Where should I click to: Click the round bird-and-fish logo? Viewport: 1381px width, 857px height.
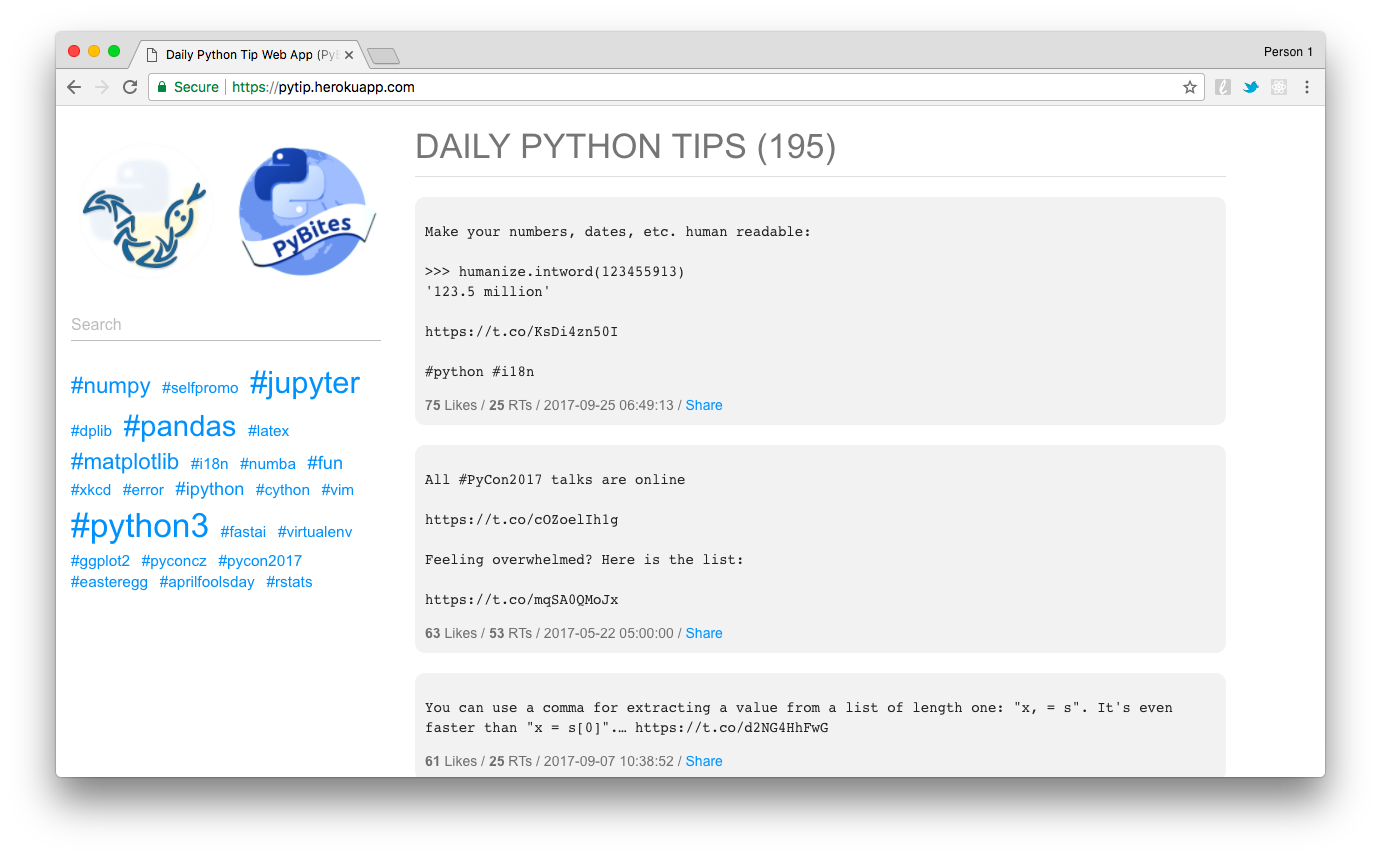pyautogui.click(x=146, y=210)
